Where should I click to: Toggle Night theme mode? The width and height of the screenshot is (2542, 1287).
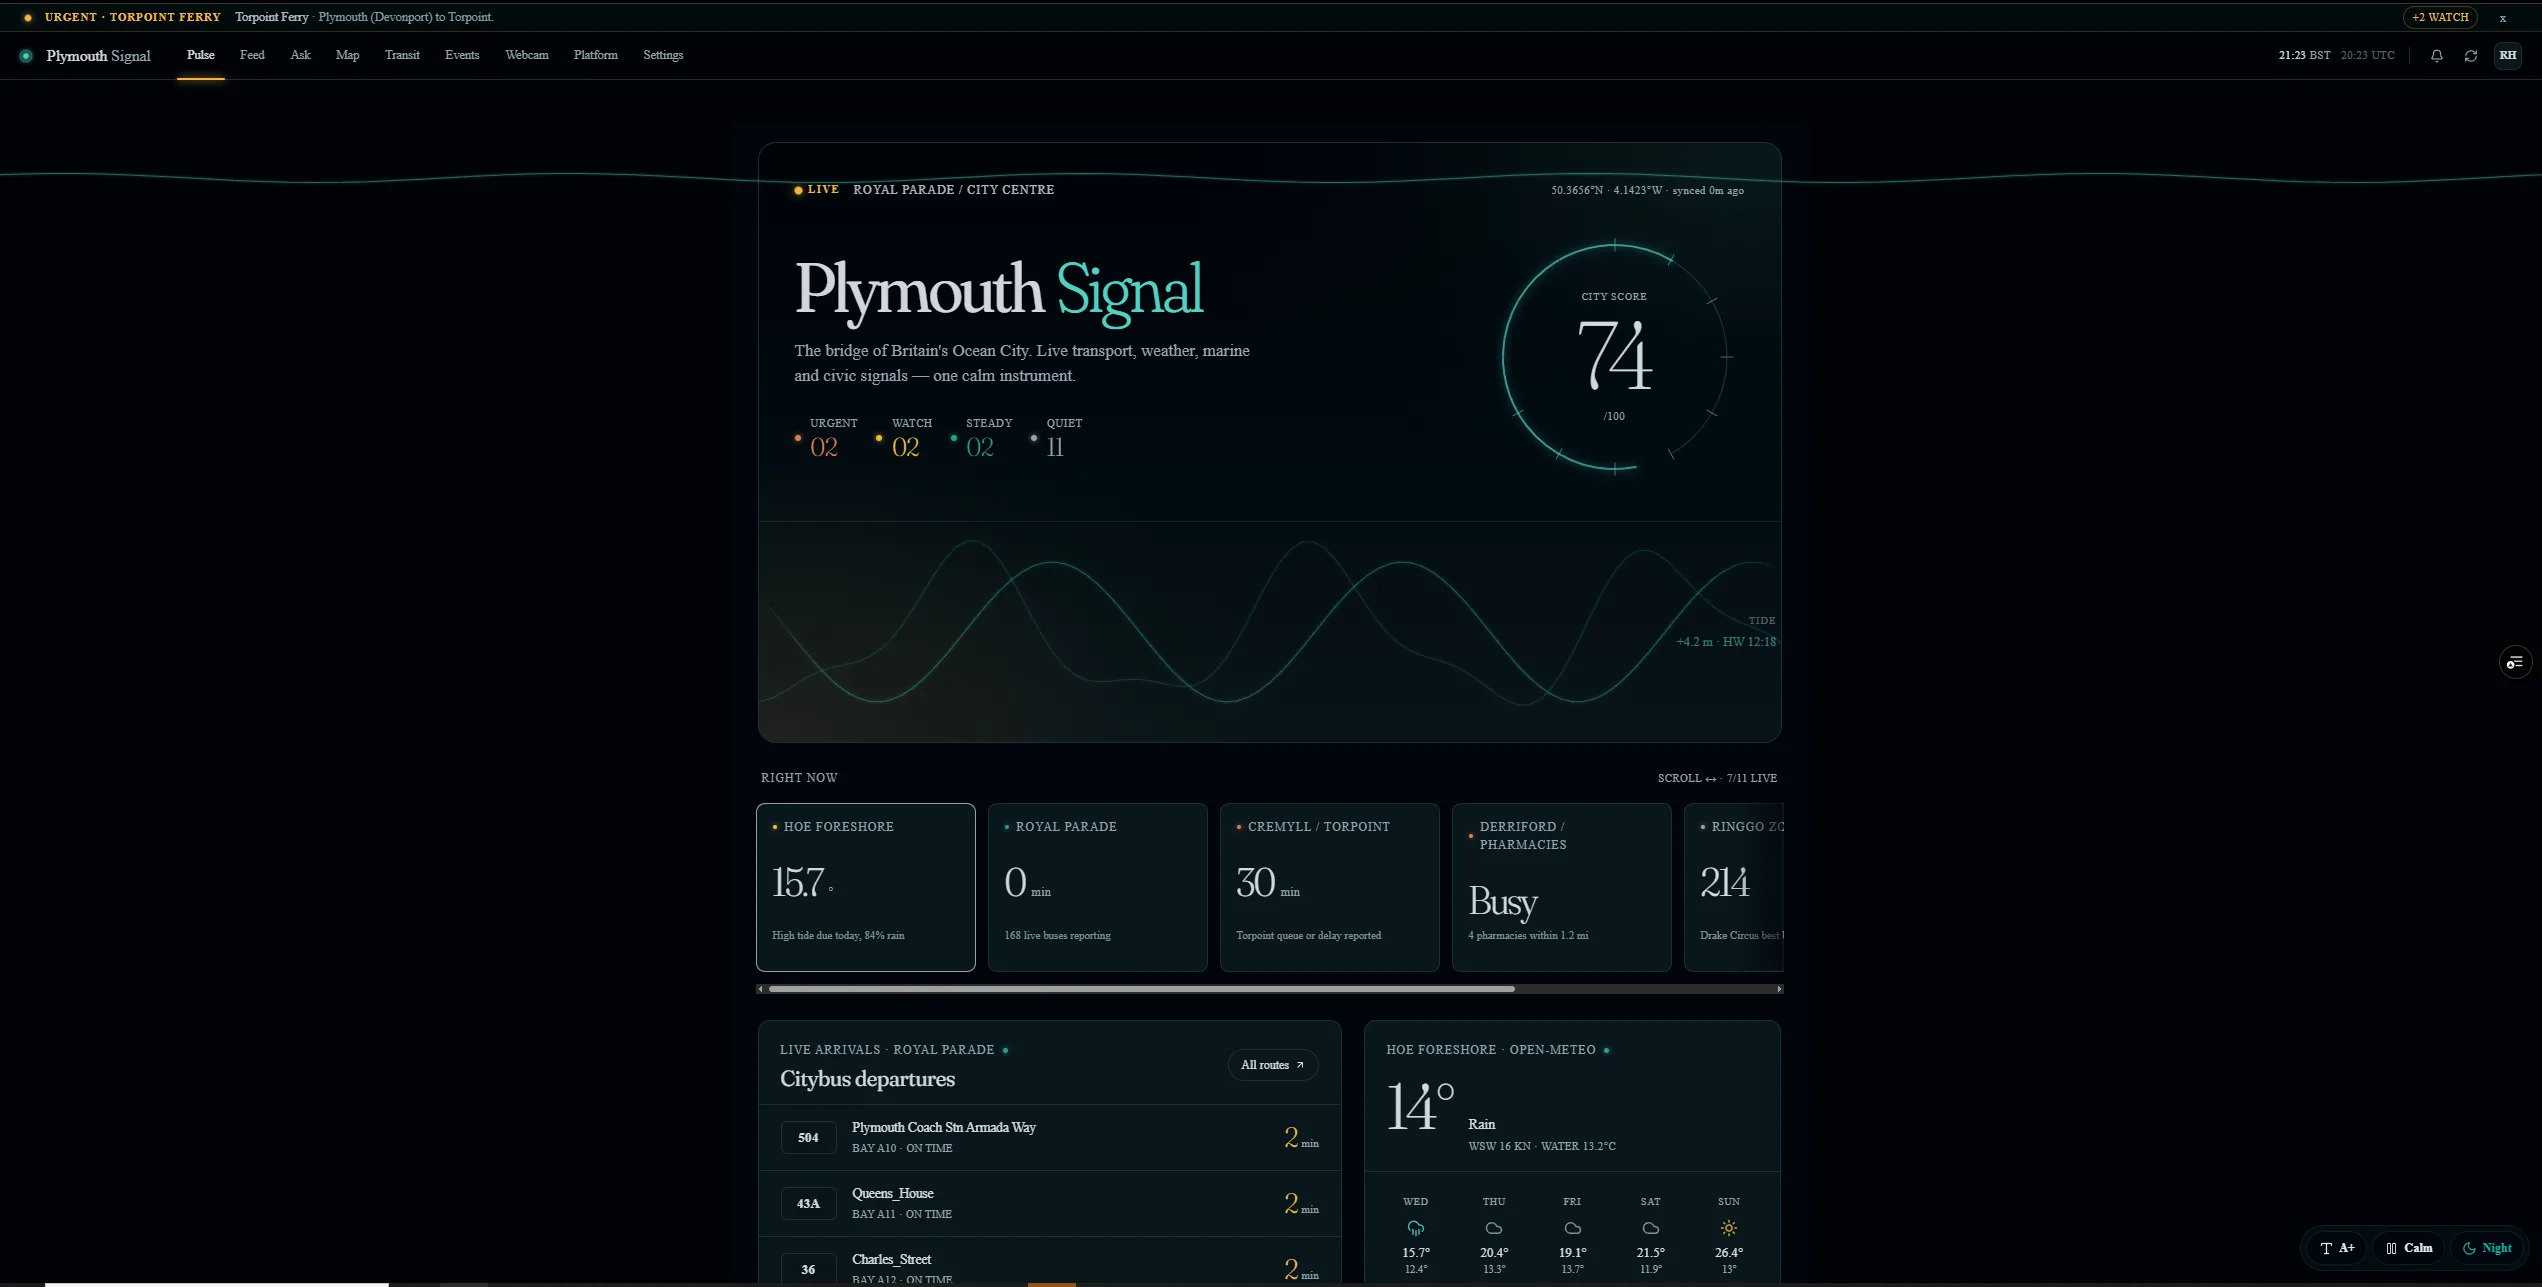[x=2487, y=1248]
